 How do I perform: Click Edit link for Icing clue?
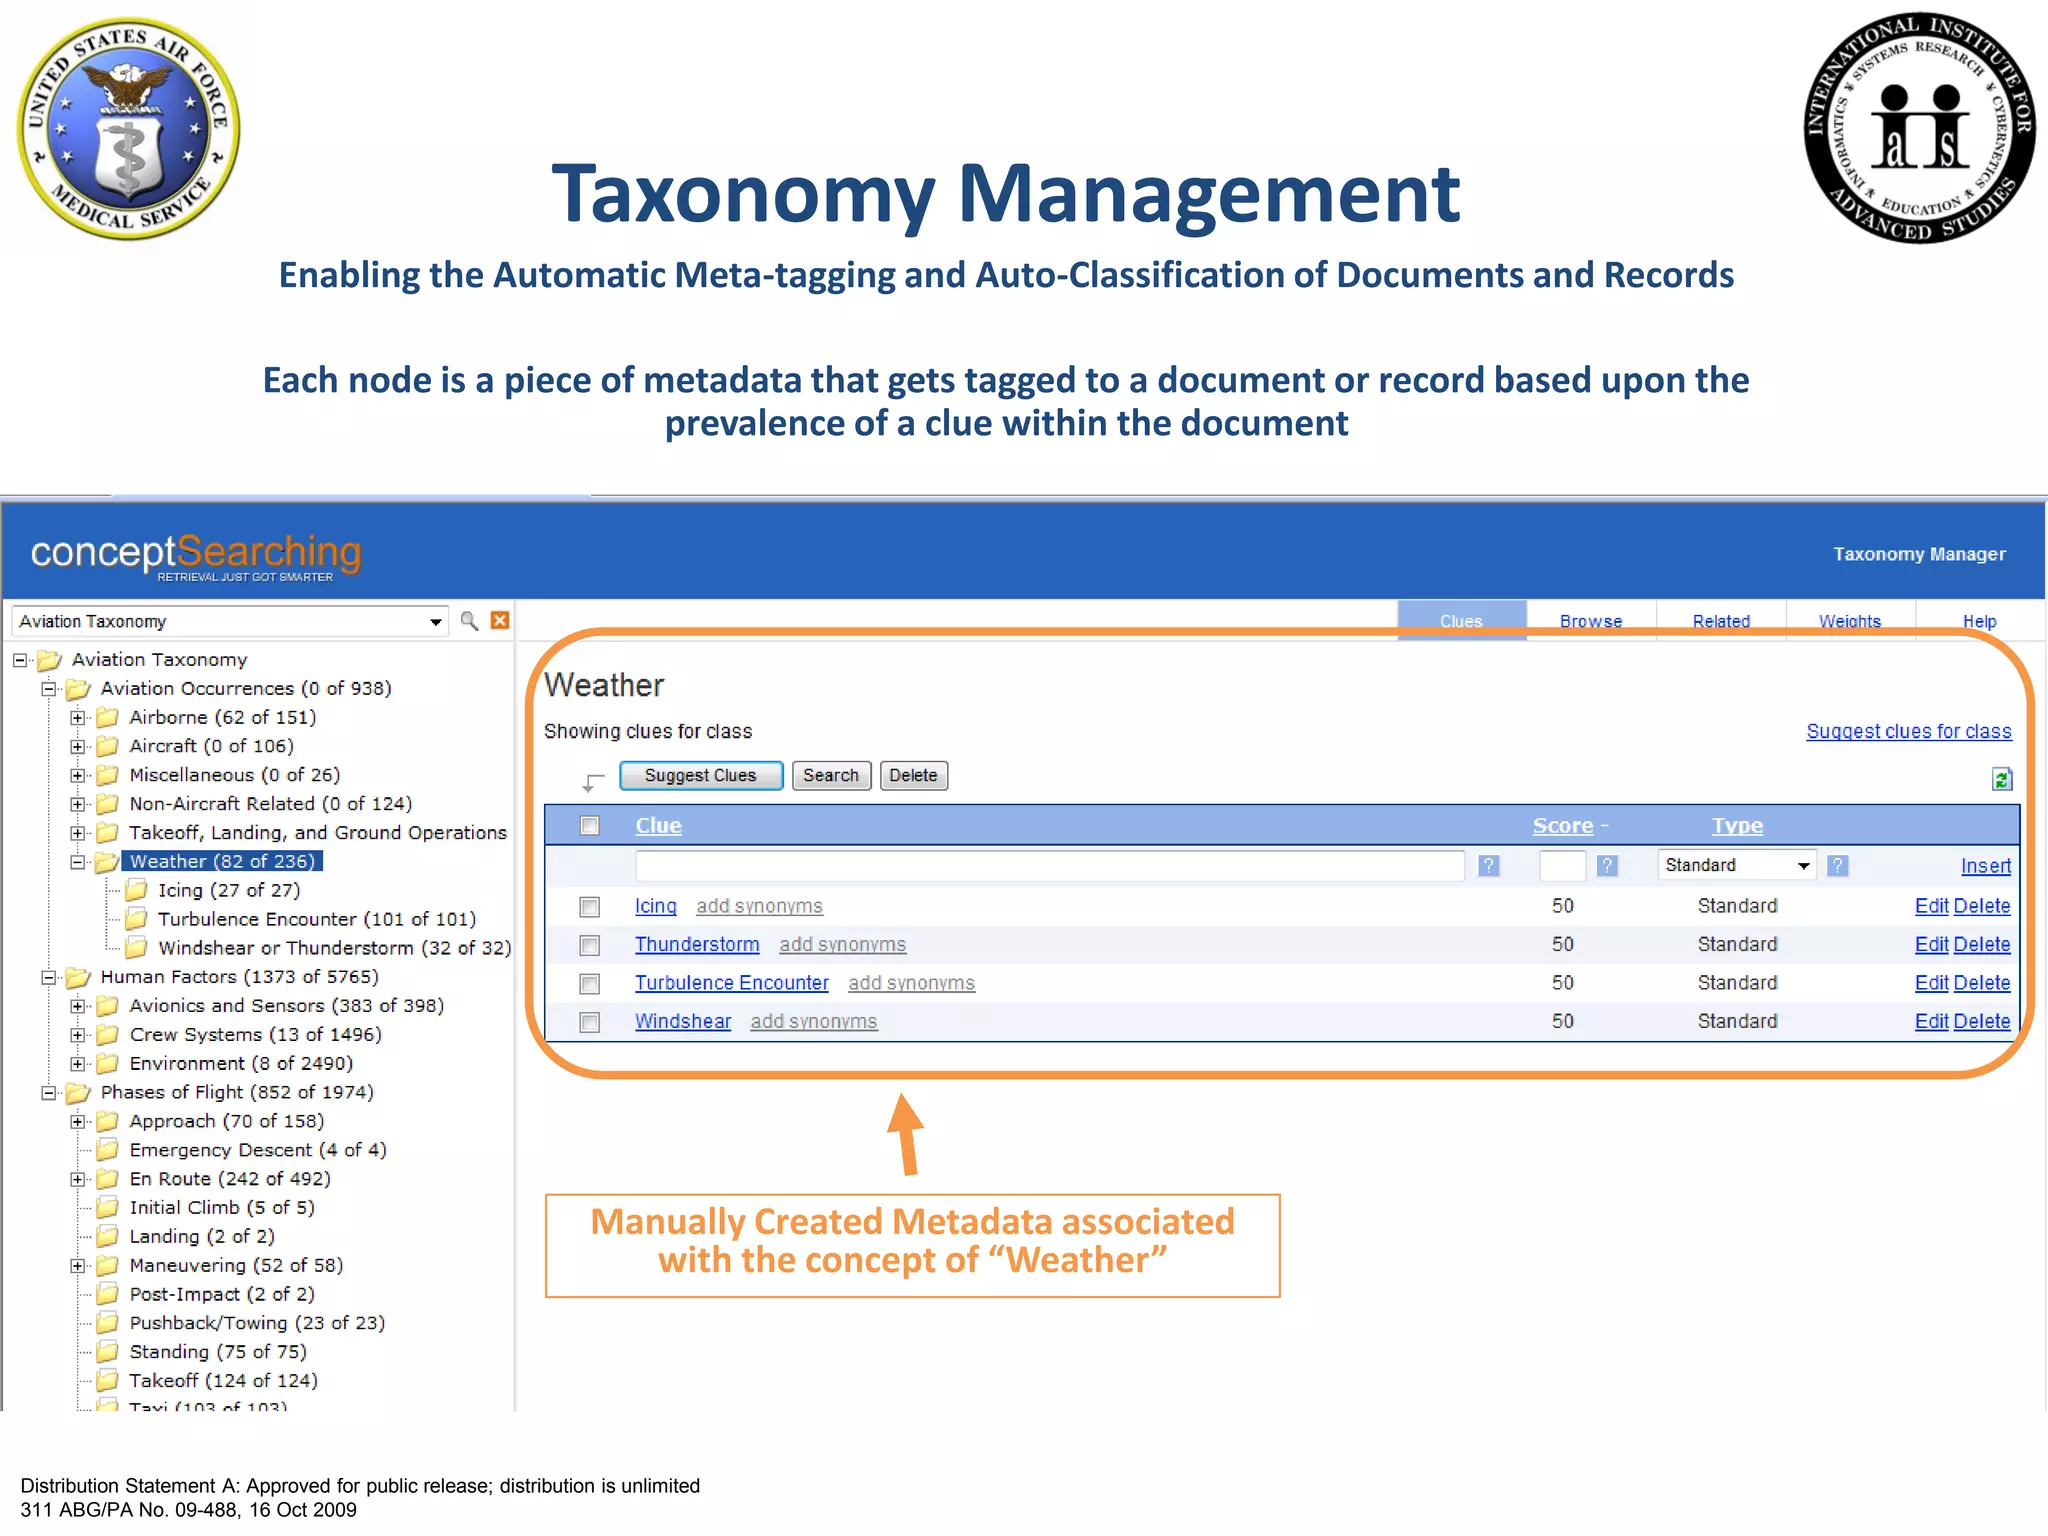point(1932,906)
